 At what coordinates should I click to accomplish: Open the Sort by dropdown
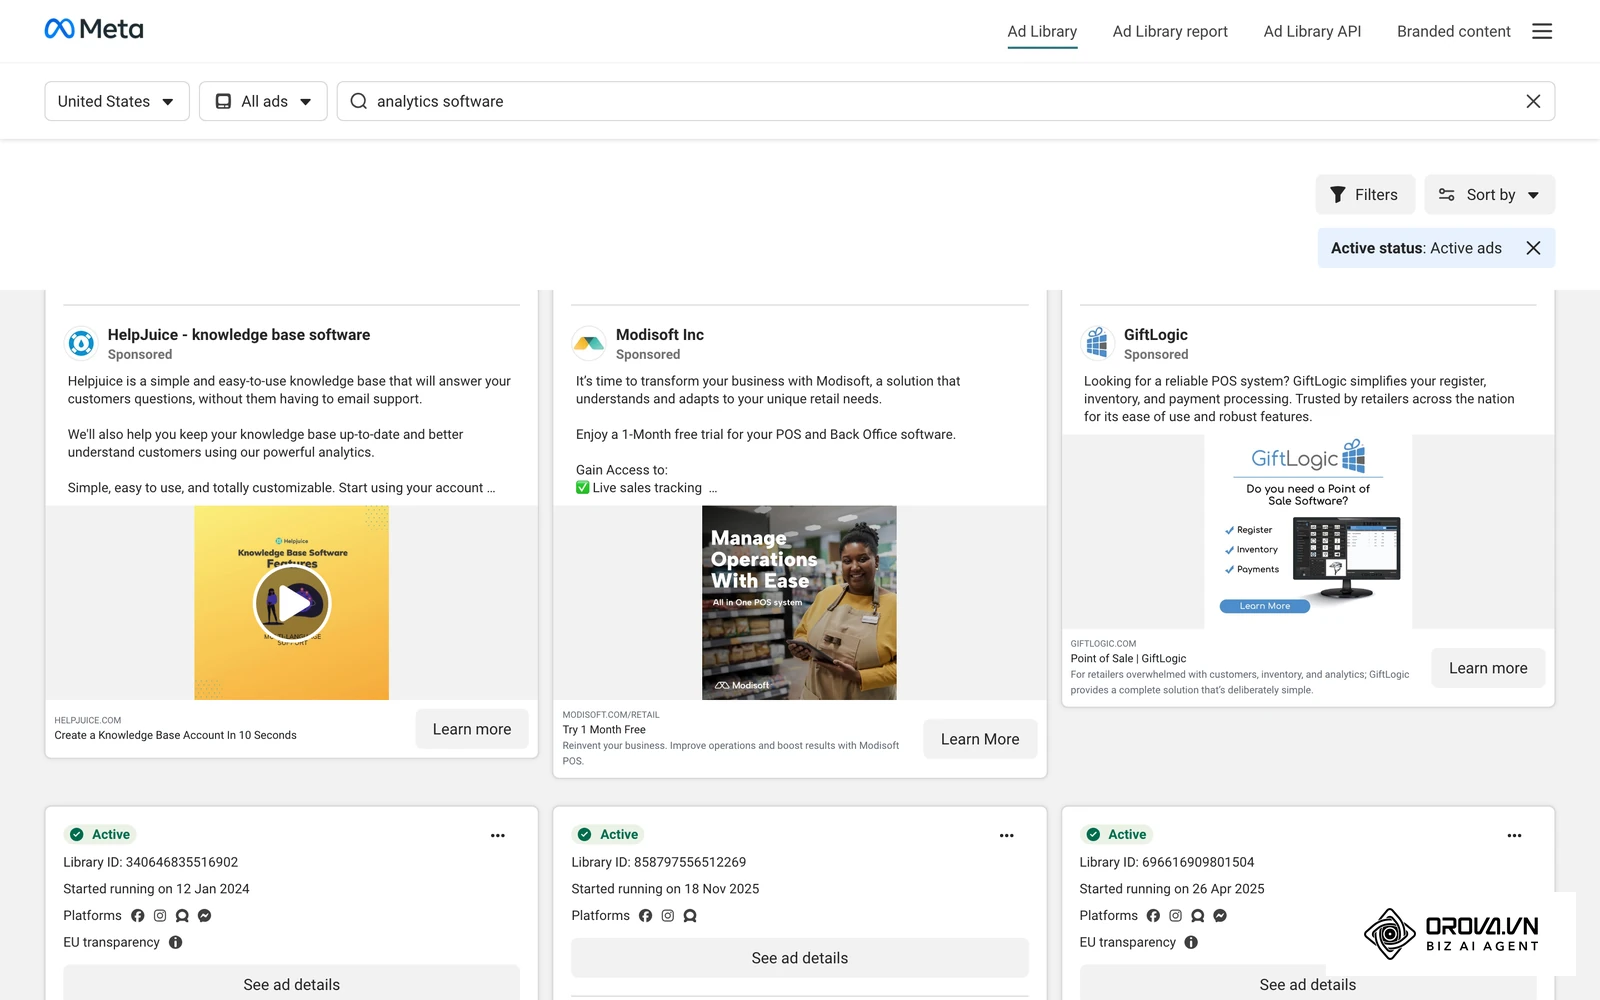tap(1489, 194)
